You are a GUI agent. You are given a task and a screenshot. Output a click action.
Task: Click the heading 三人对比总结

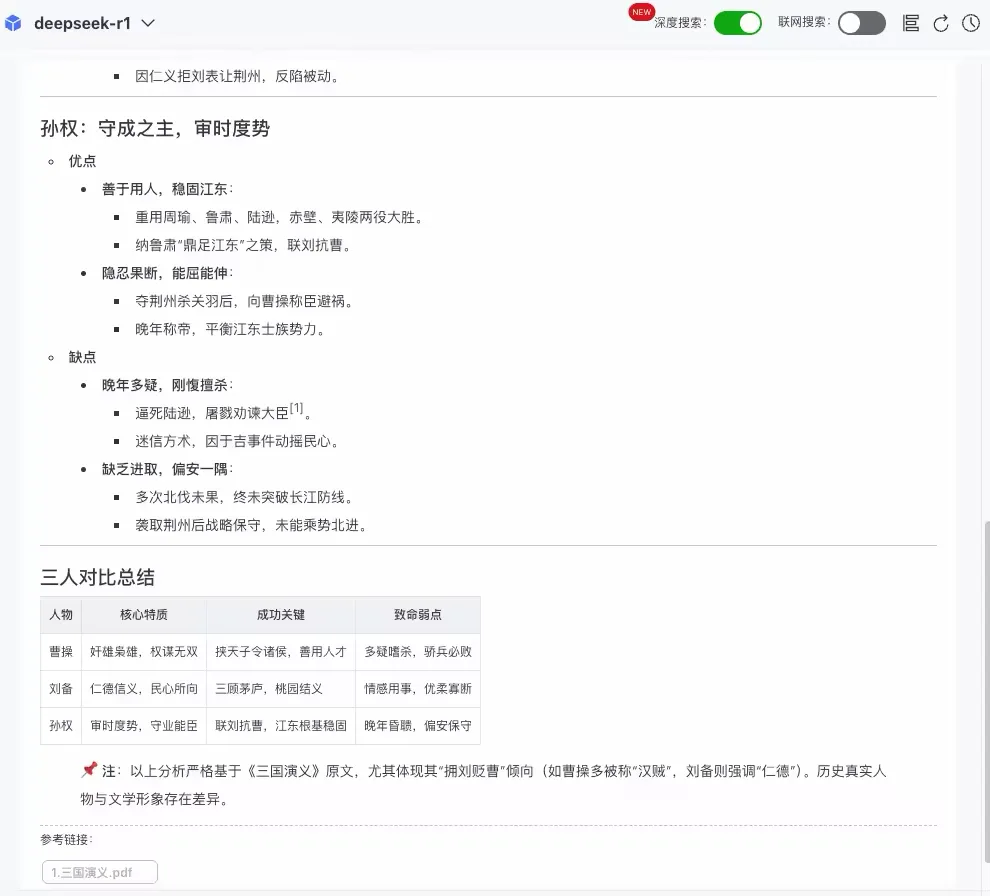(97, 576)
